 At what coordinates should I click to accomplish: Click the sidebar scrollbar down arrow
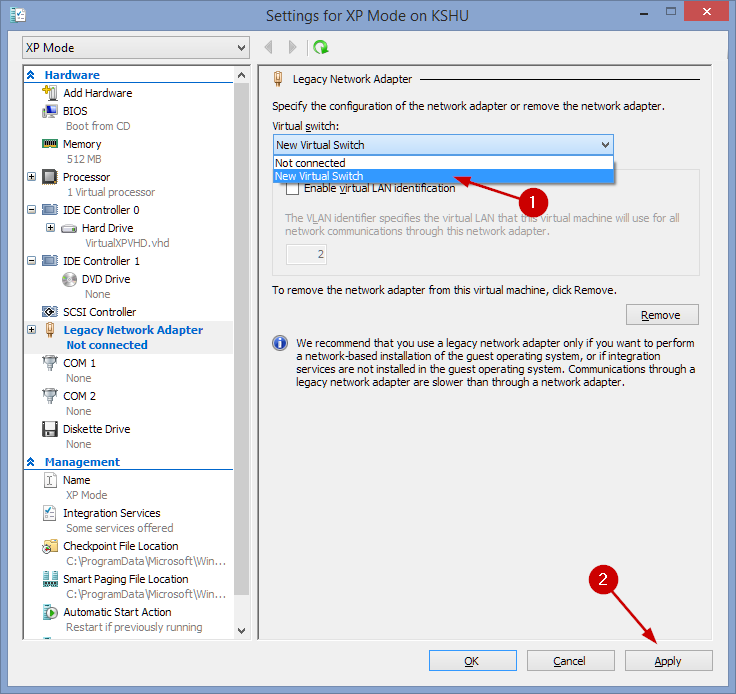(242, 631)
